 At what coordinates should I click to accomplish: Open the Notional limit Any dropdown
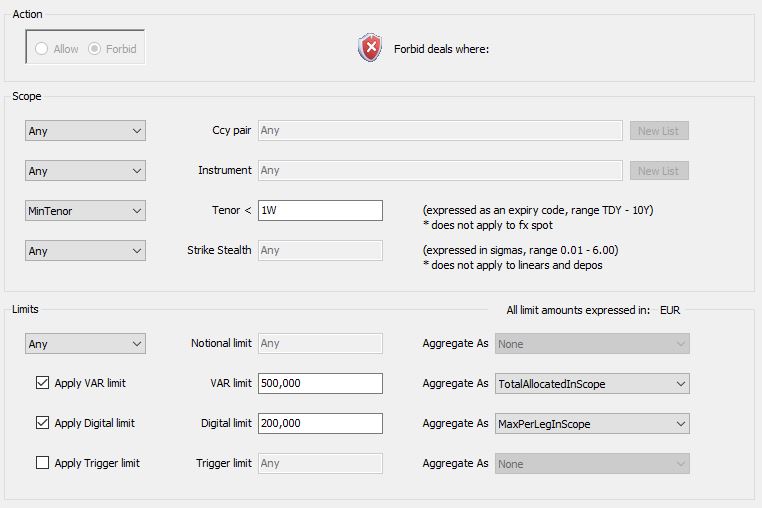coord(86,344)
